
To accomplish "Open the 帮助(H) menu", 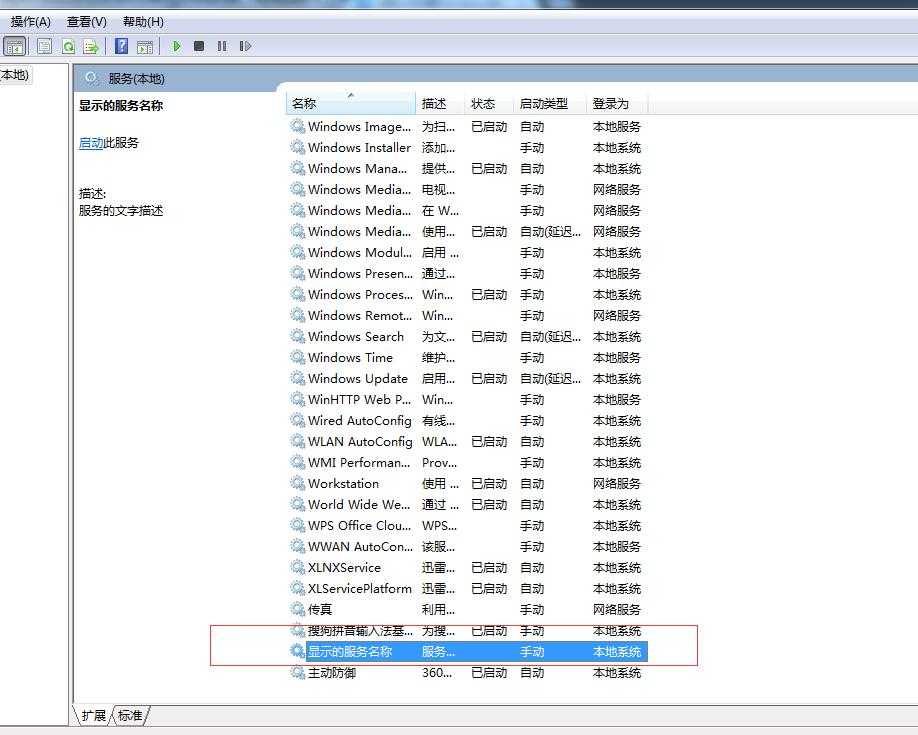I will click(143, 22).
